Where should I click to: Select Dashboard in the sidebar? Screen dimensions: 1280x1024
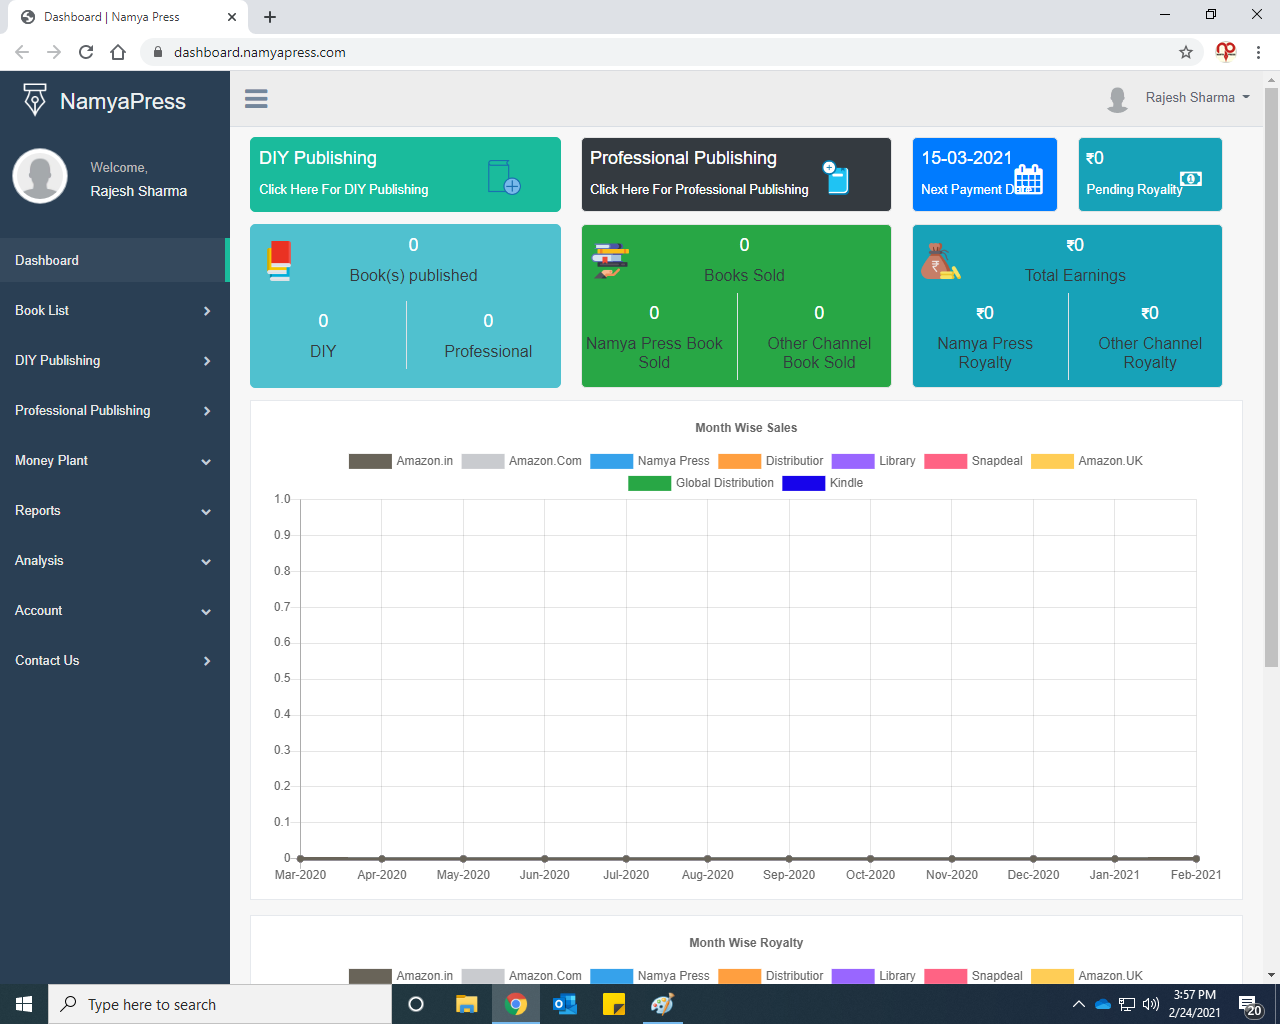114,260
